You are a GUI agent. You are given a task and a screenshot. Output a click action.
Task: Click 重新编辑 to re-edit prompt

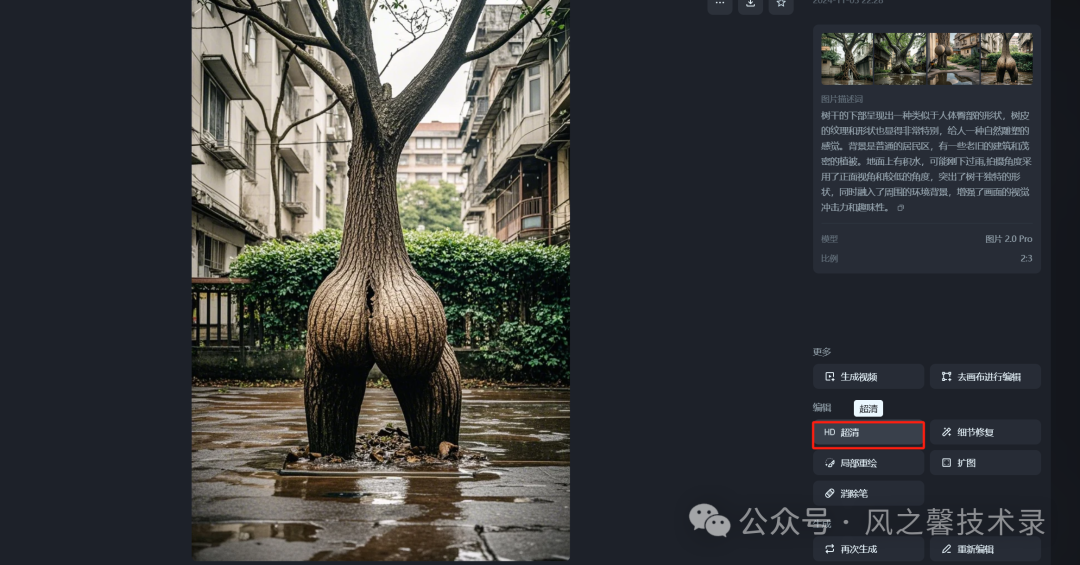[985, 549]
